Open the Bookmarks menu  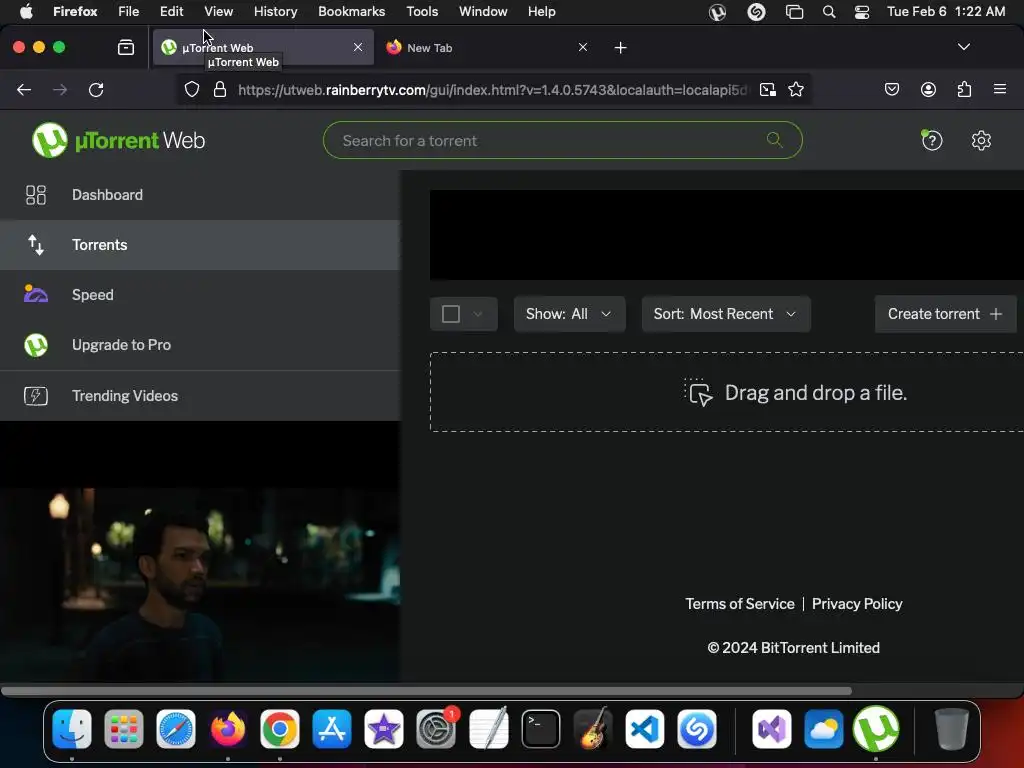tap(351, 12)
